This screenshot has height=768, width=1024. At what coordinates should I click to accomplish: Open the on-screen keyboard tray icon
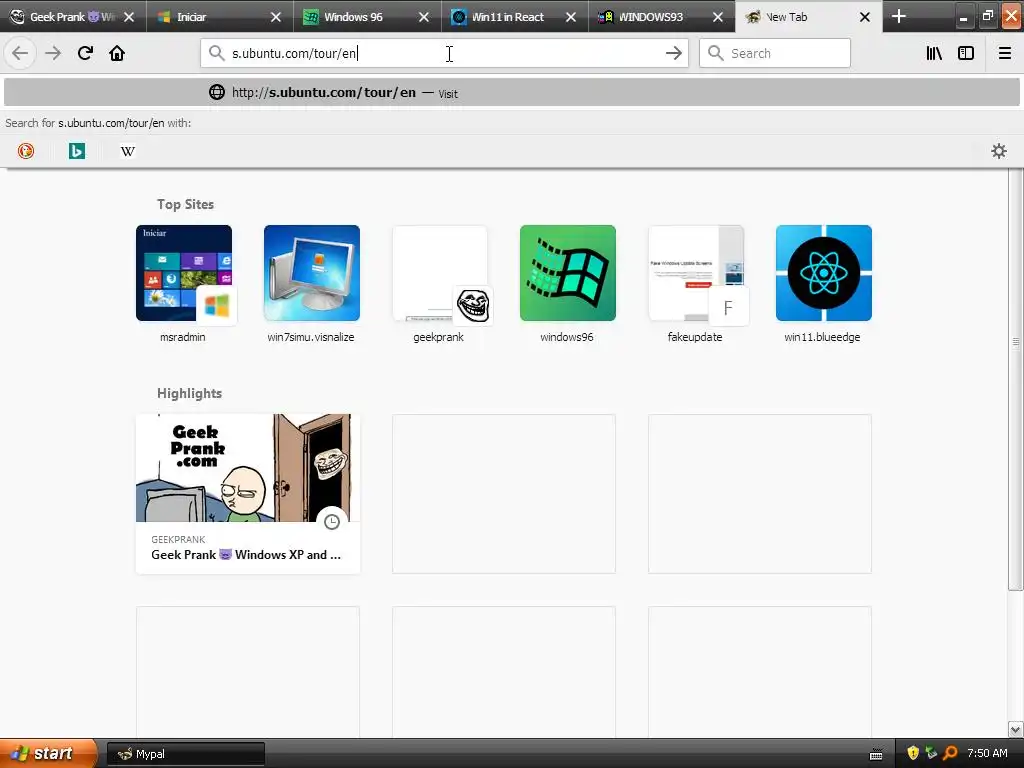tap(876, 754)
